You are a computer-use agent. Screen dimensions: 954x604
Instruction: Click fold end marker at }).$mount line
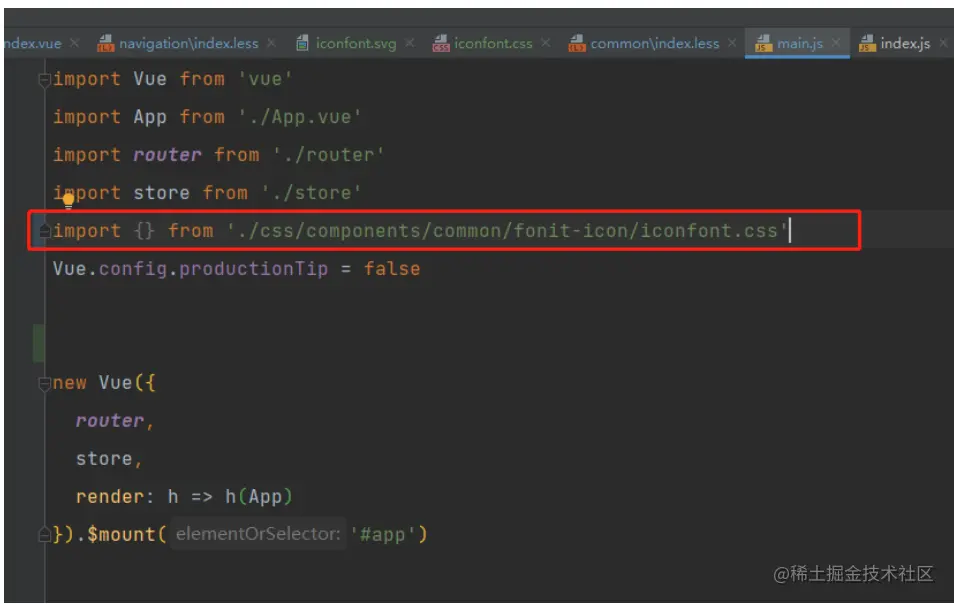click(x=44, y=535)
